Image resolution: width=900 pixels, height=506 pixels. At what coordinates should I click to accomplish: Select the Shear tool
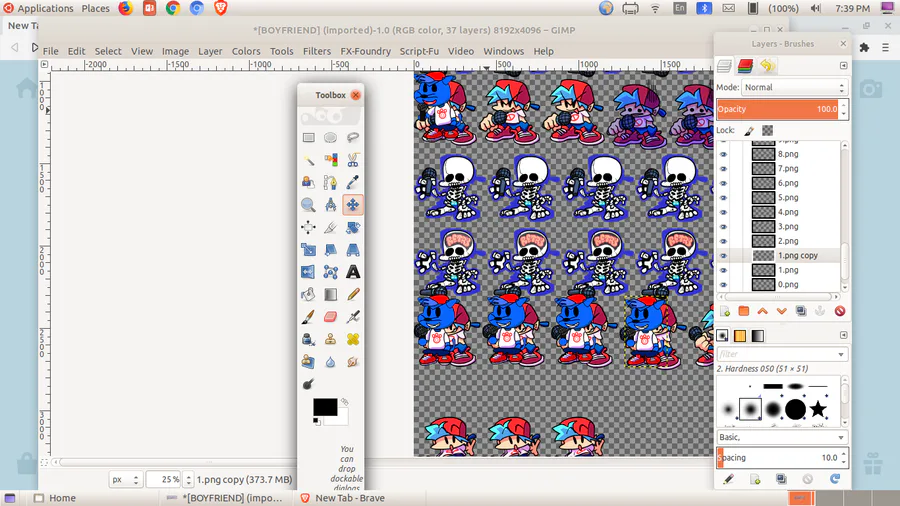(330, 250)
